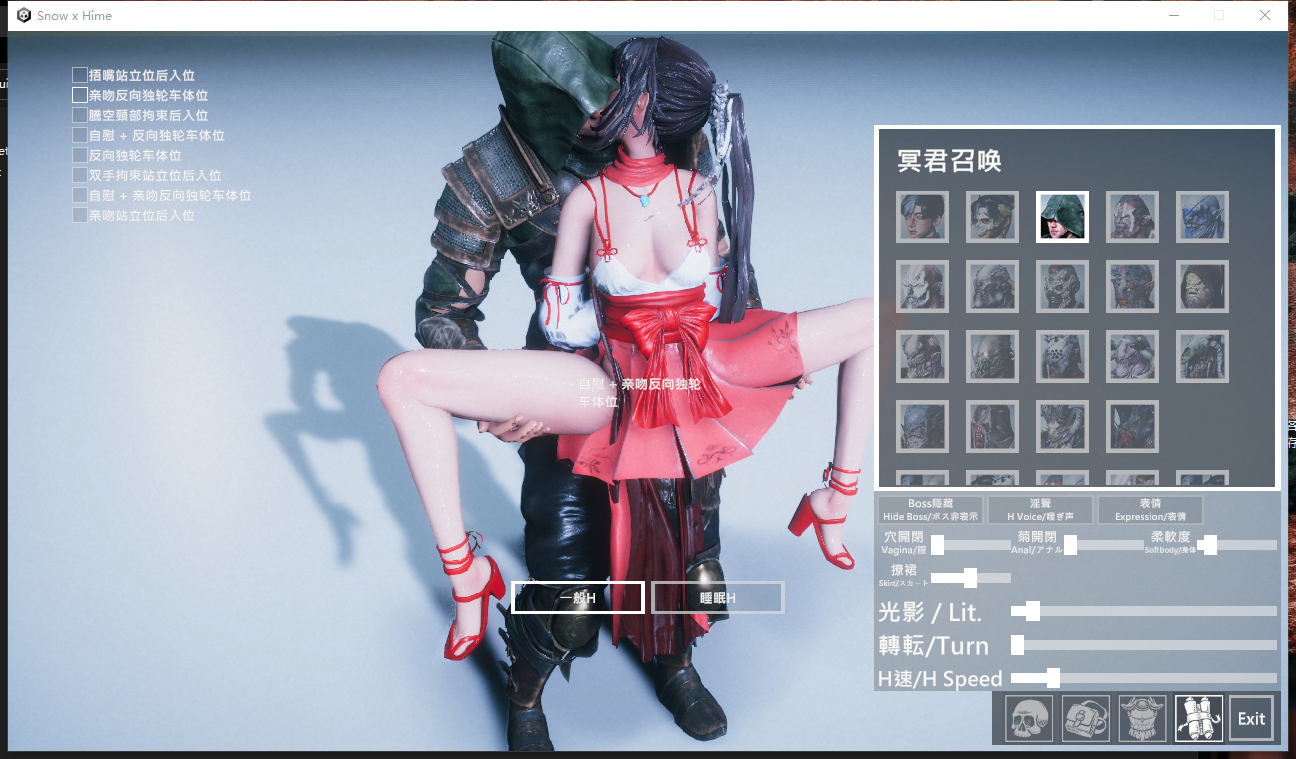This screenshot has width=1296, height=759.
Task: Tick the first checkbox in pose list
Action: [80, 75]
